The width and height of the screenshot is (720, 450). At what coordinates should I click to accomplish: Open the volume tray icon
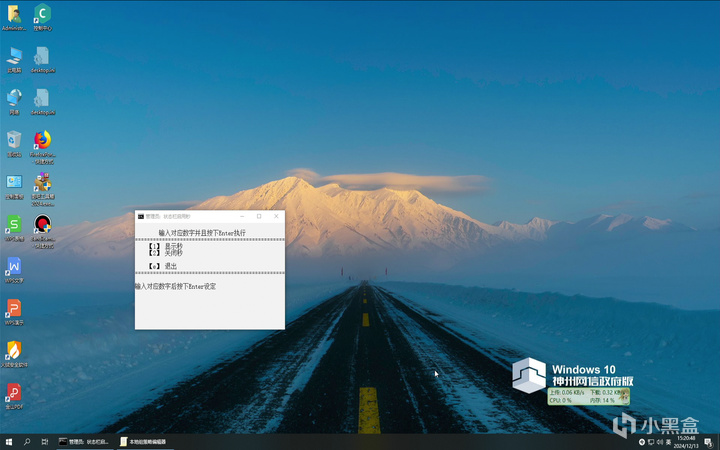click(660, 442)
